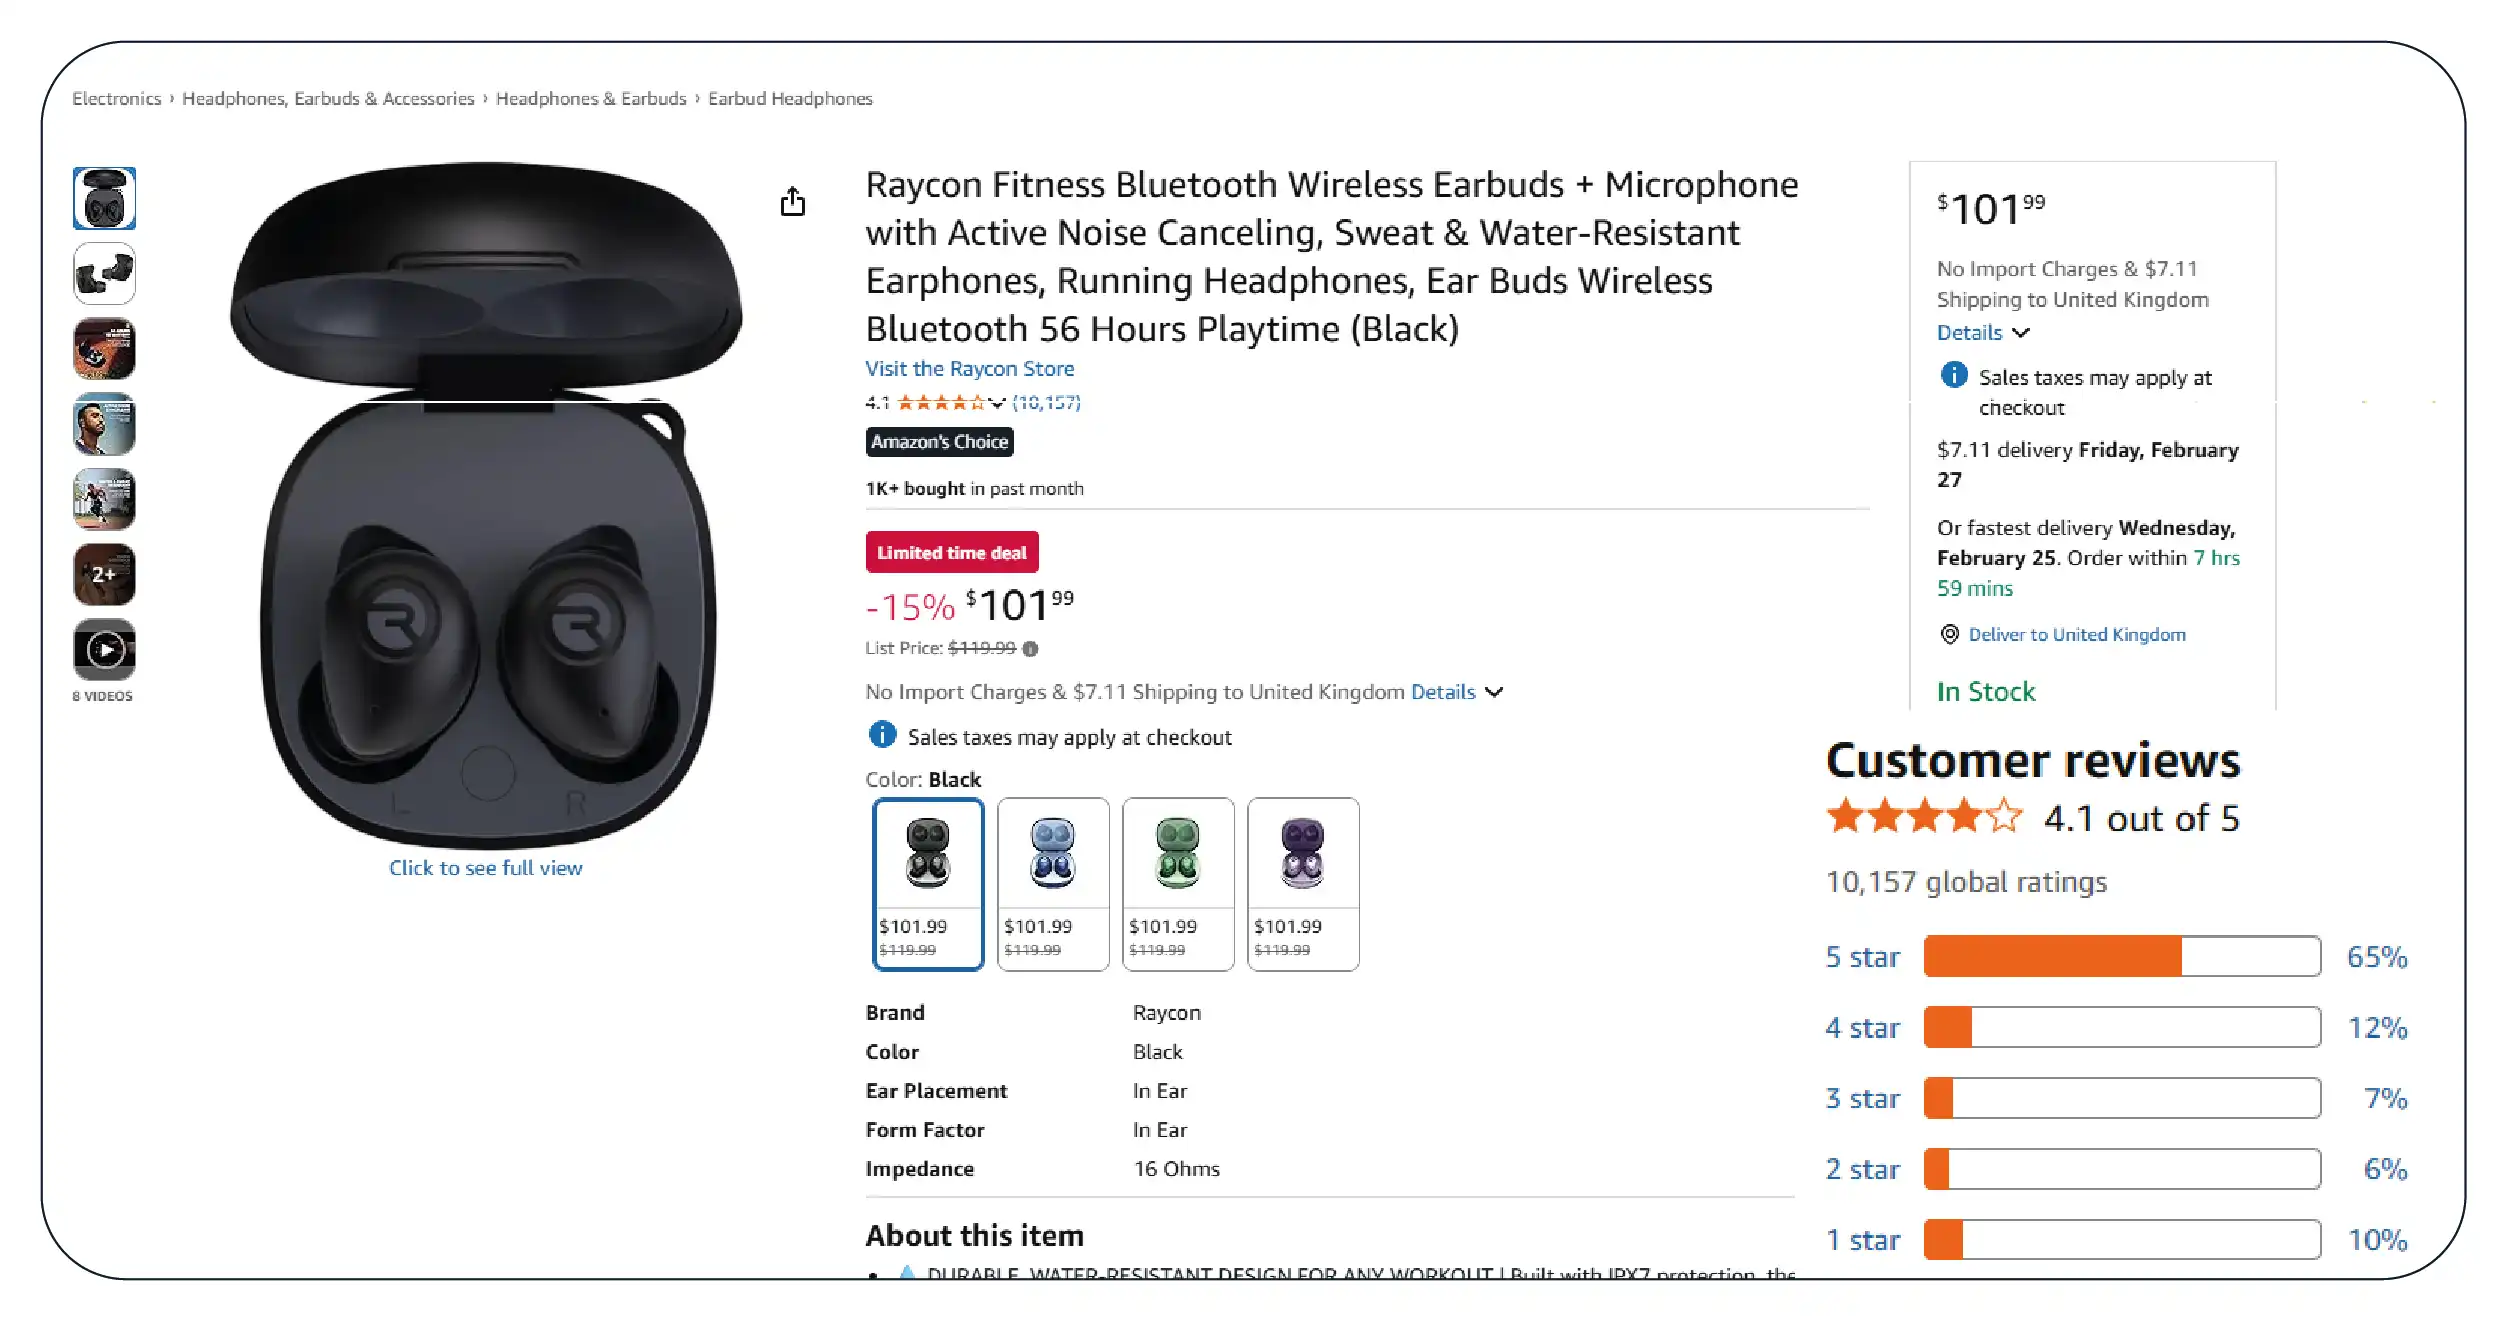Screen dimensions: 2509x1321
Task: Pick the purple earbuds color variant
Action: (1303, 883)
